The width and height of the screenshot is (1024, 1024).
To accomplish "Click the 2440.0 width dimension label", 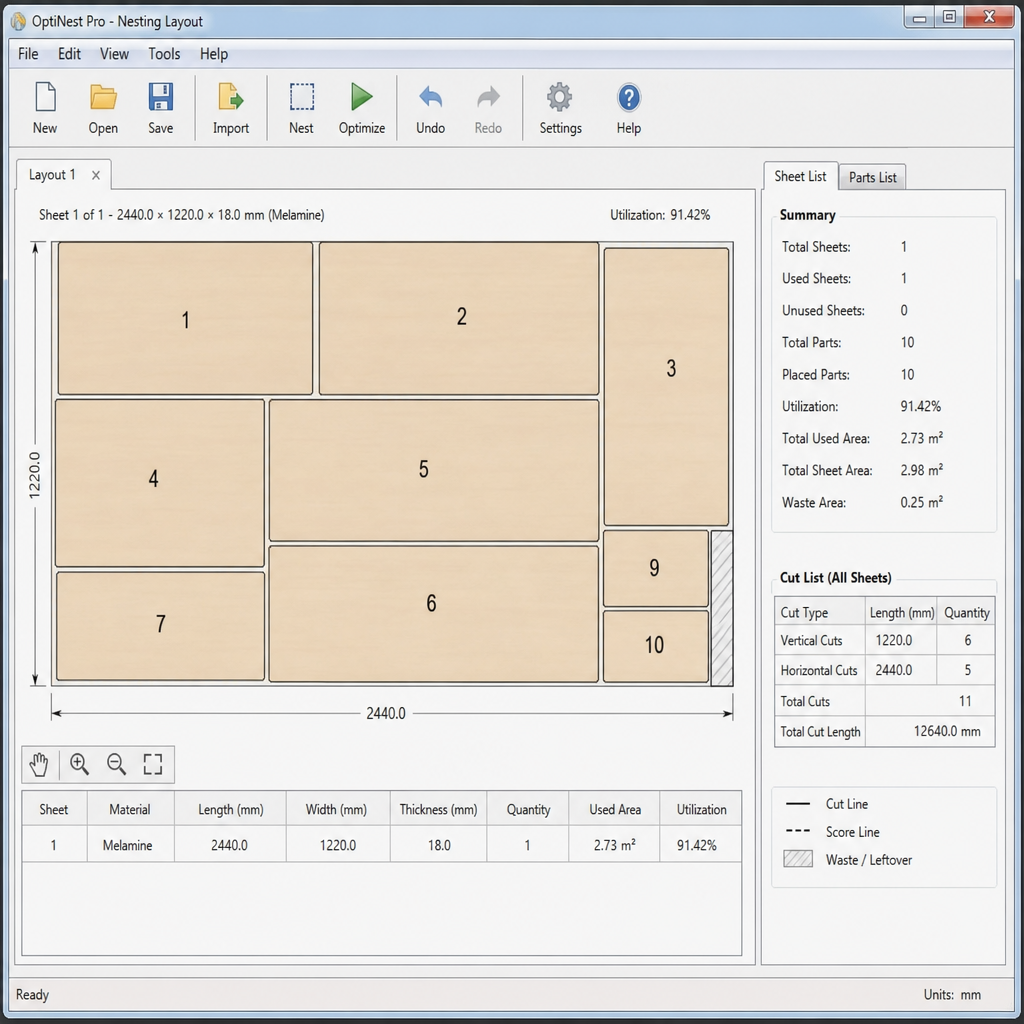I will point(386,713).
